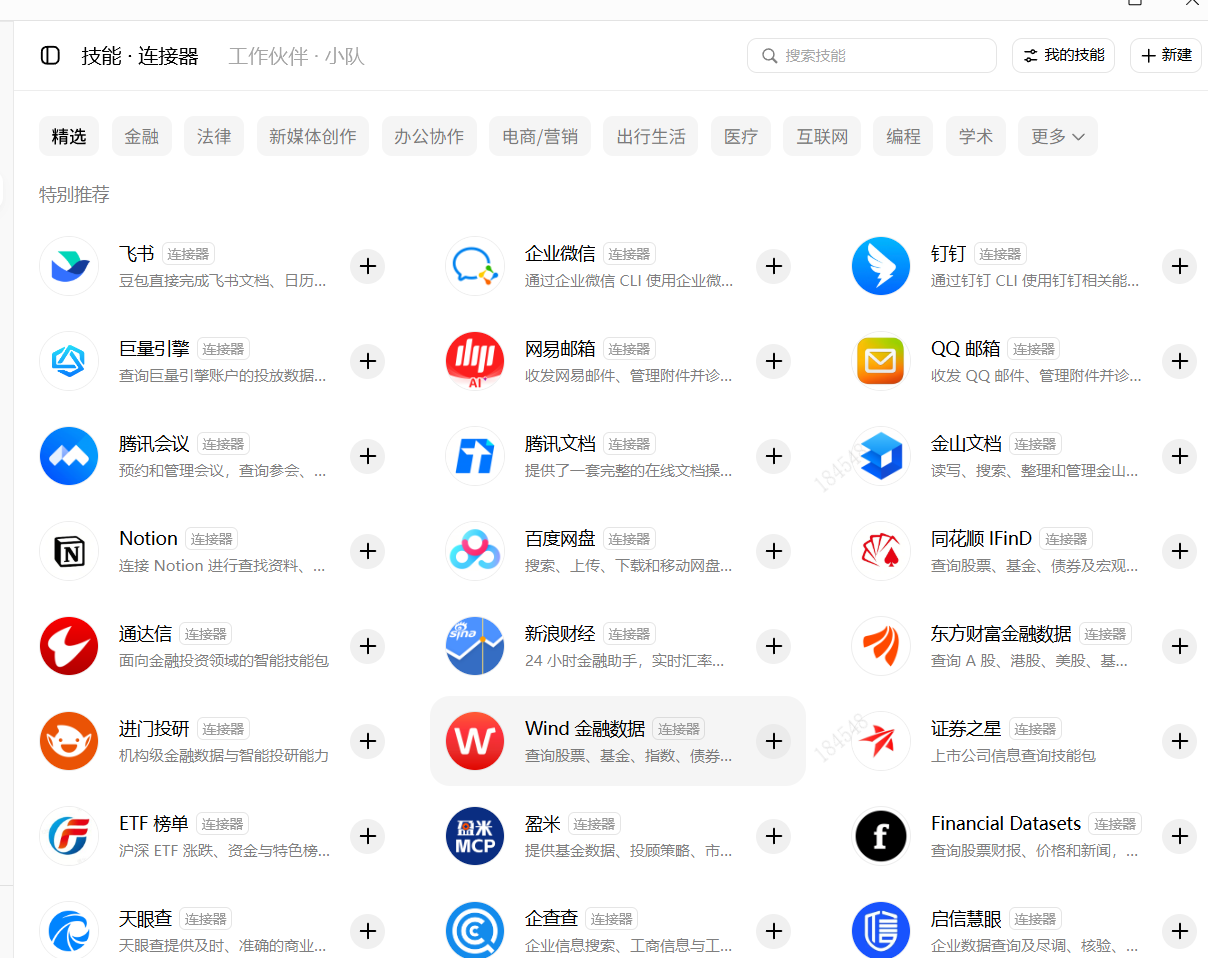
Task: Toggle the sidebar panel icon
Action: click(50, 55)
